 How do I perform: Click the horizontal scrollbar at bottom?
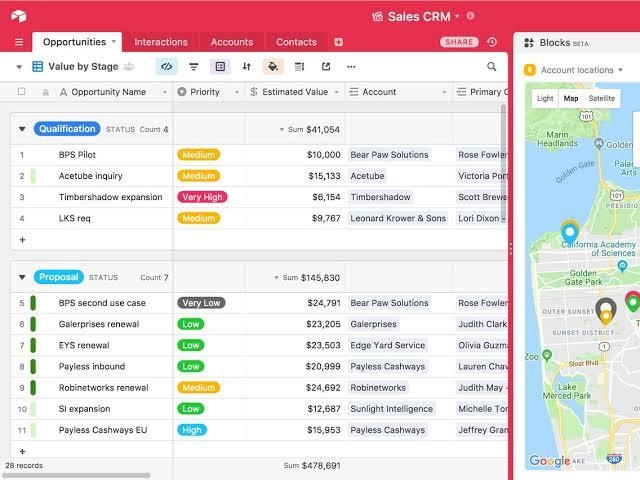click(x=77, y=475)
